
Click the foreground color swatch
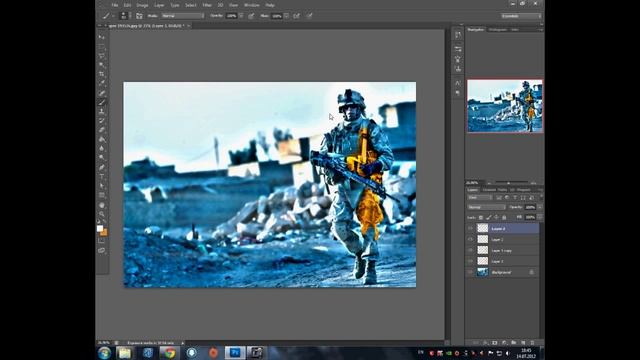click(x=100, y=229)
